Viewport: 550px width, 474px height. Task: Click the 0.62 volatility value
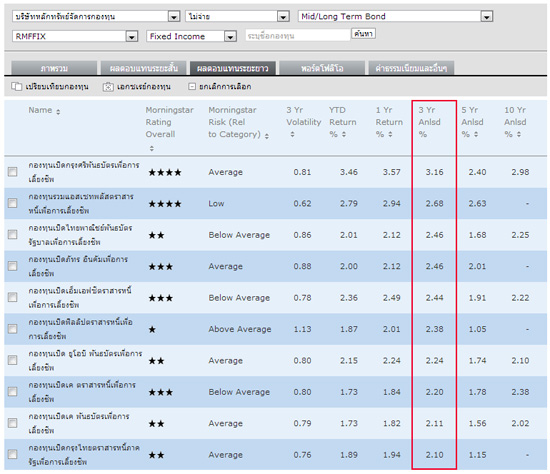coord(302,203)
